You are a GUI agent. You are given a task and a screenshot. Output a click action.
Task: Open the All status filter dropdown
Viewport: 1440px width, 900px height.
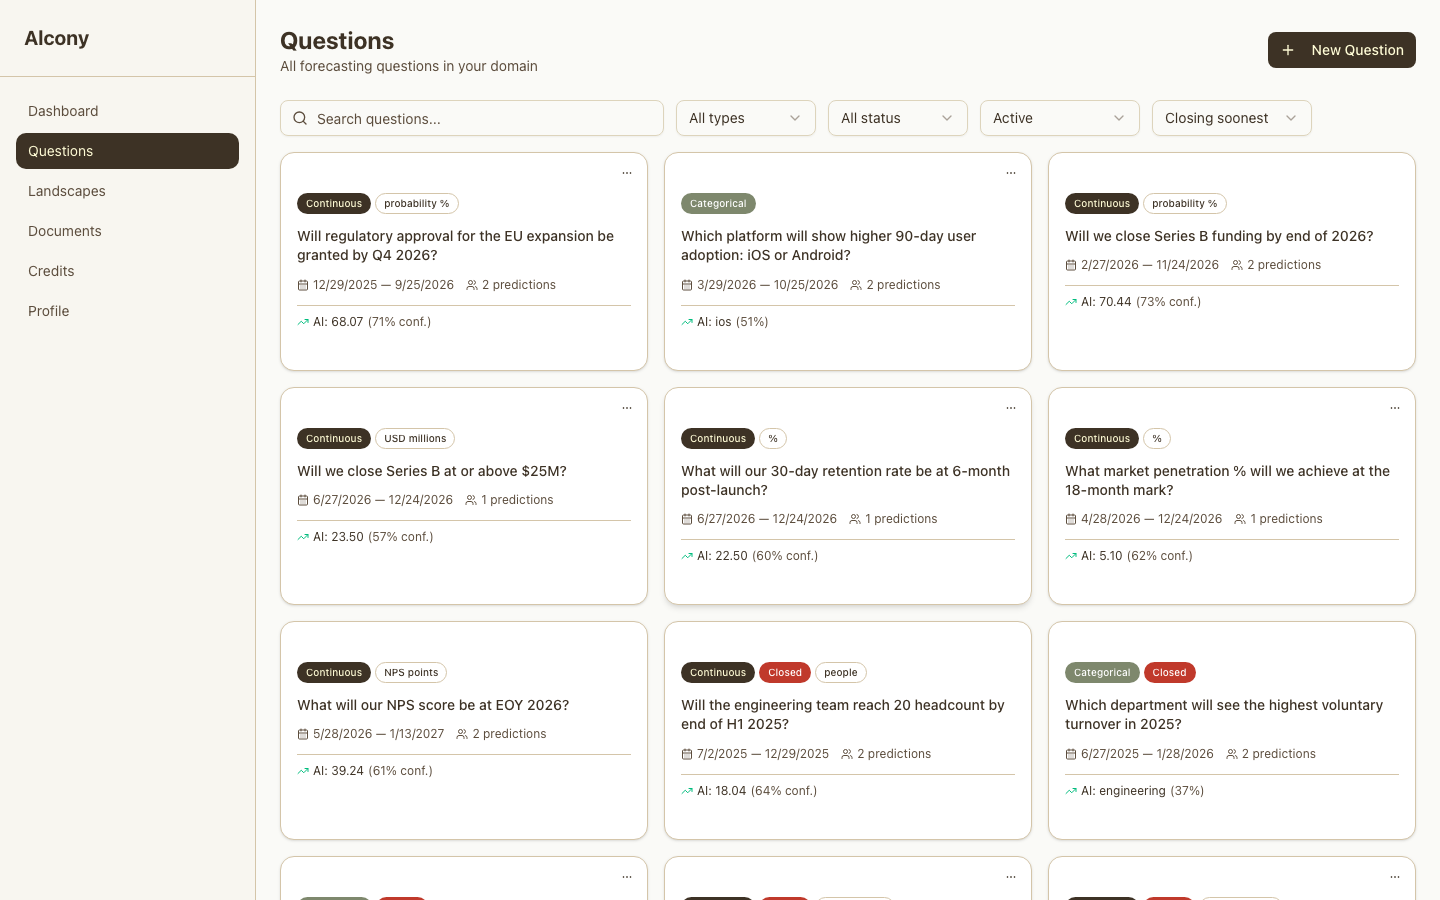tap(898, 118)
